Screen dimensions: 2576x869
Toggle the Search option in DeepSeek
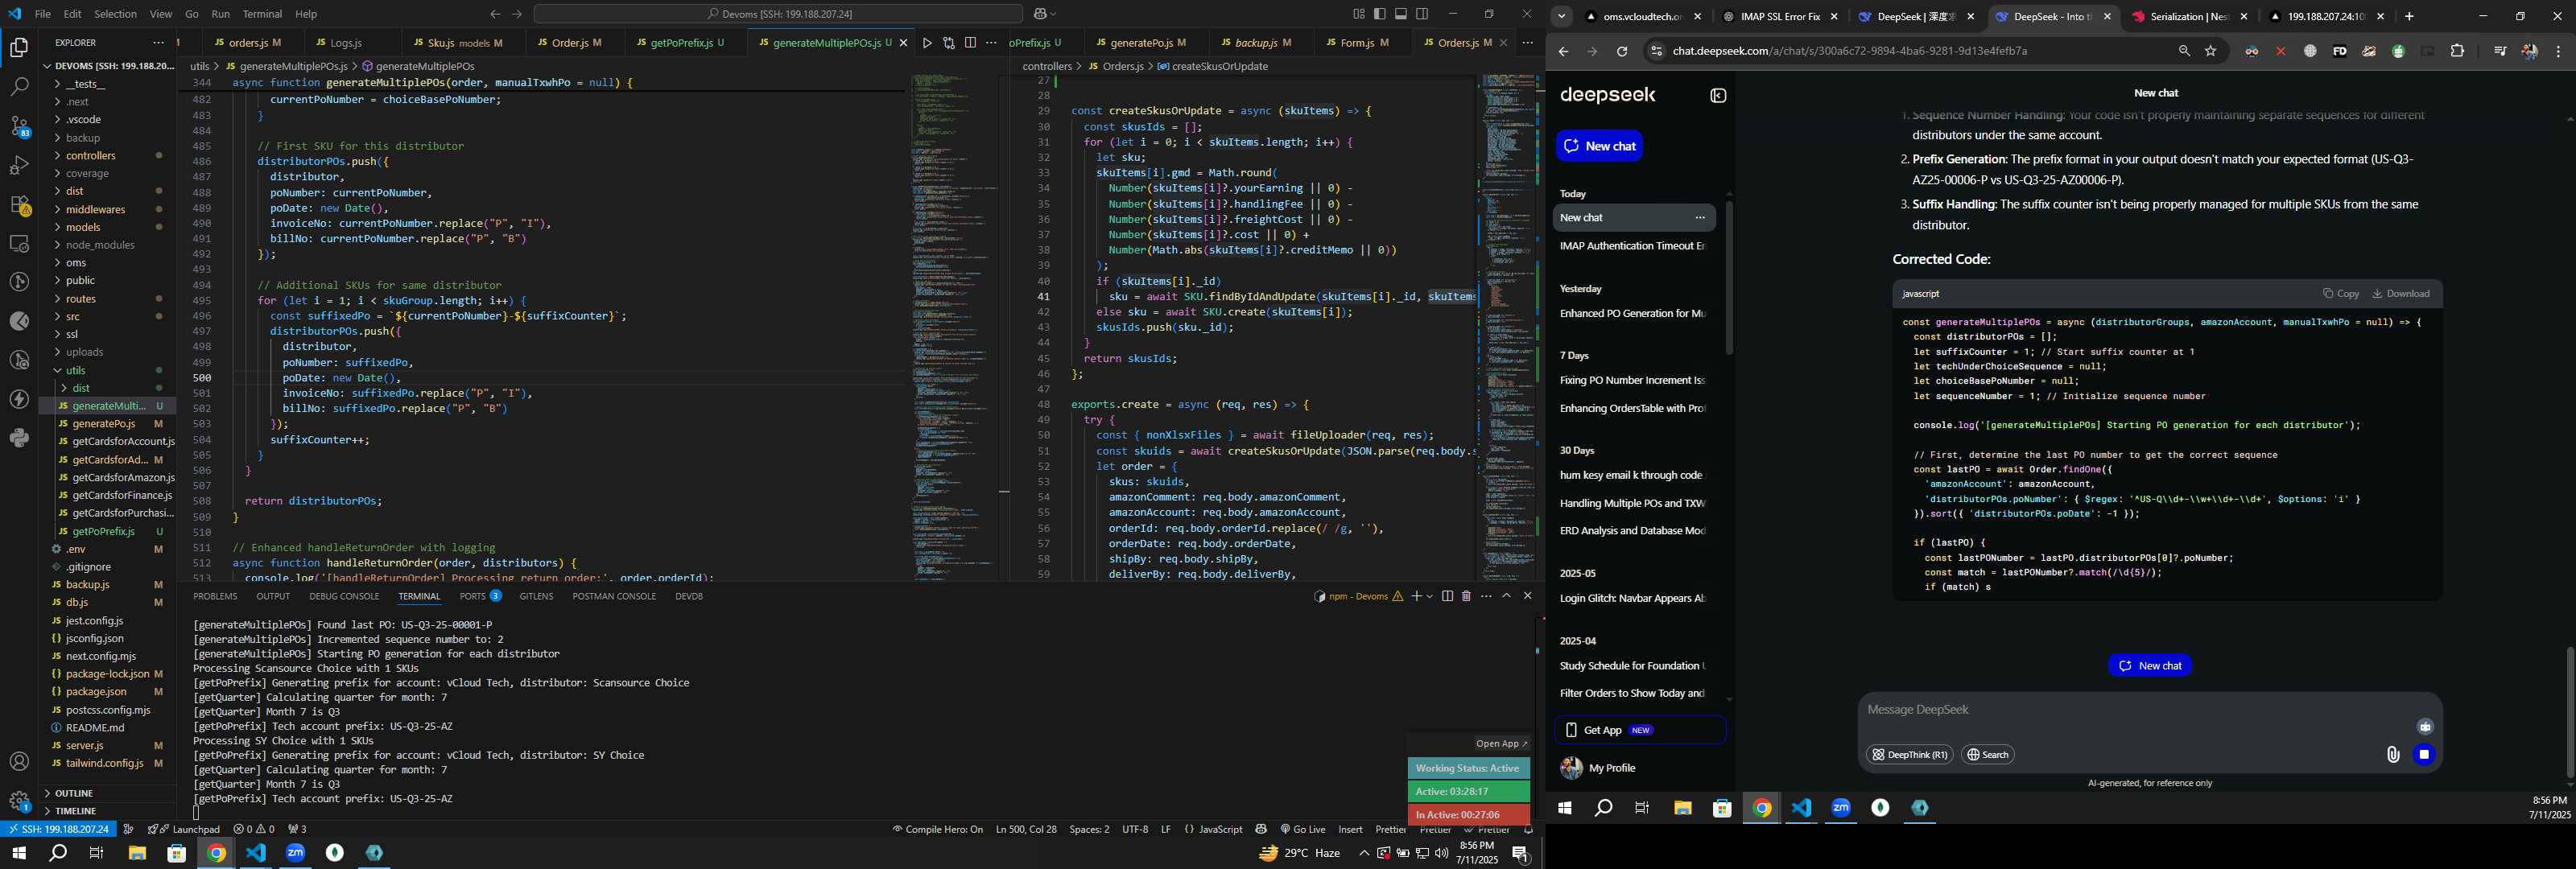[1988, 755]
